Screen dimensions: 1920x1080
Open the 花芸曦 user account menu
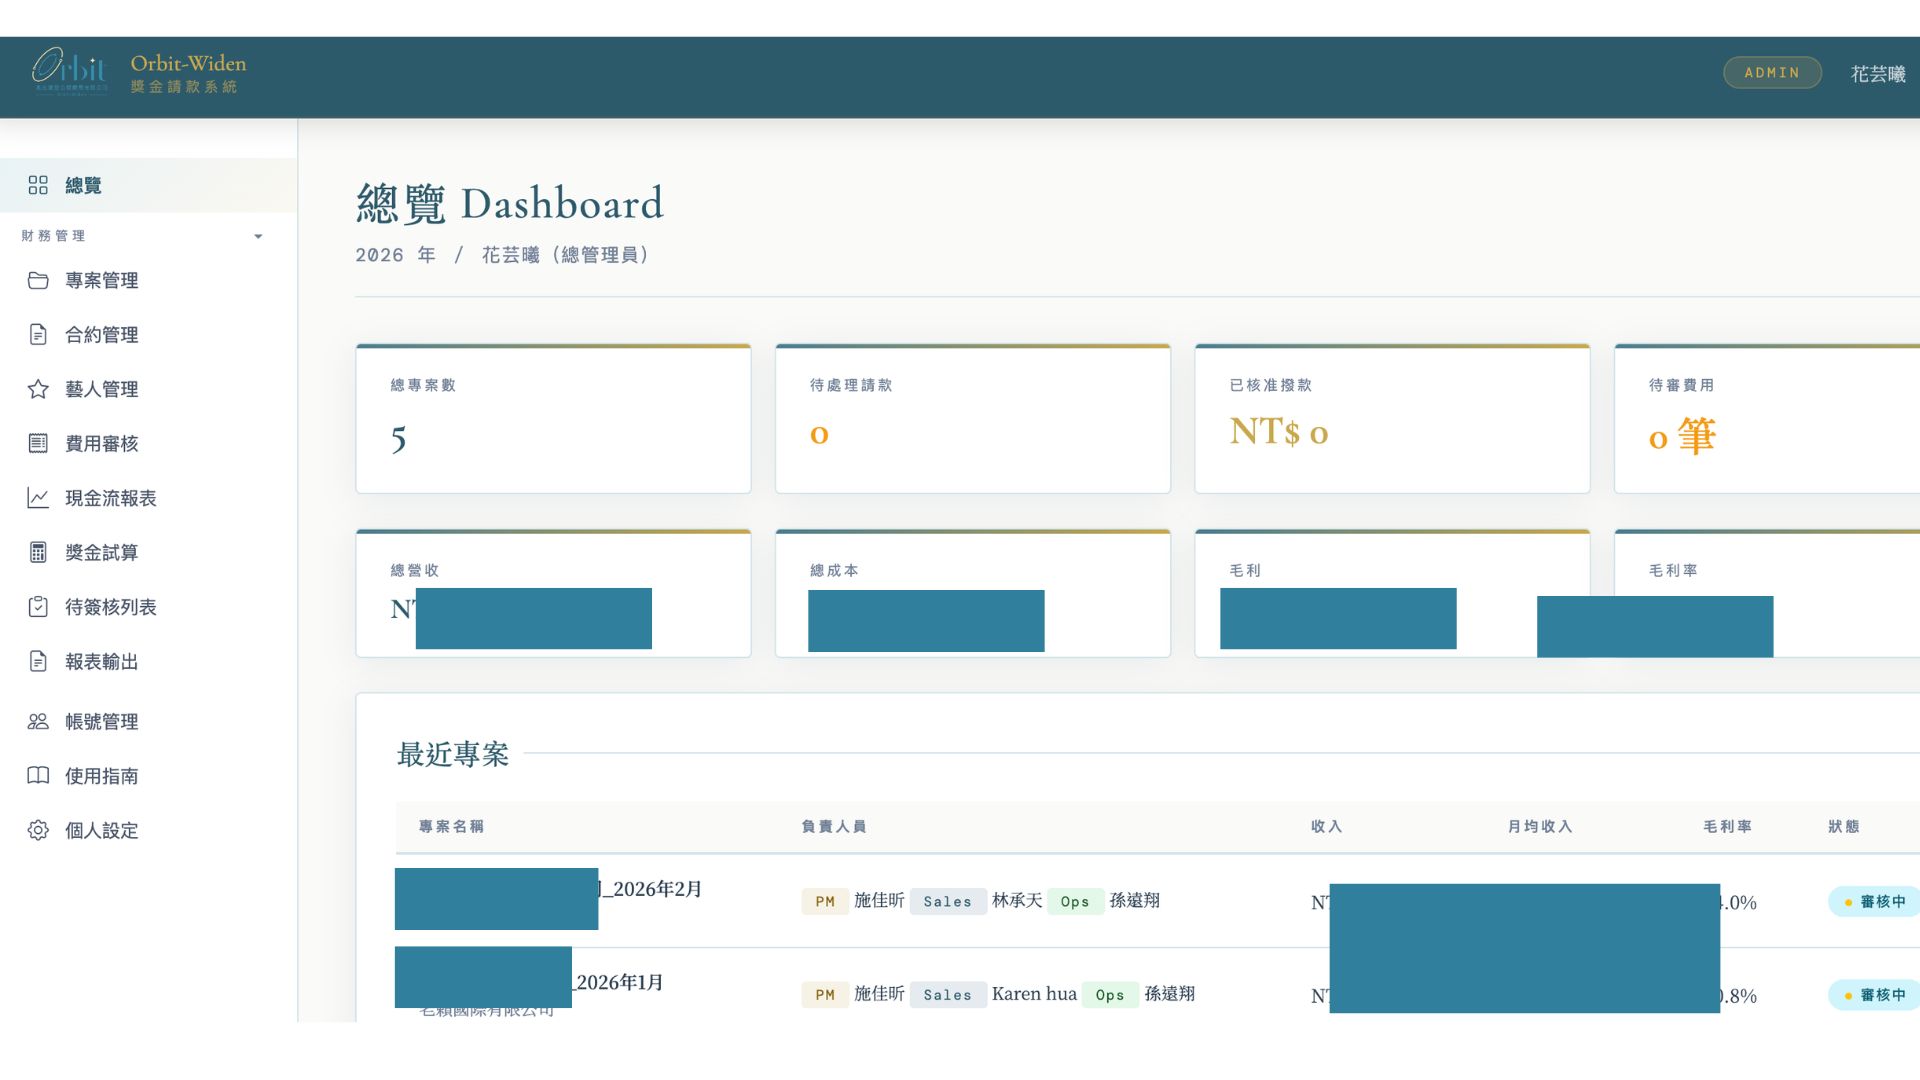1878,73
